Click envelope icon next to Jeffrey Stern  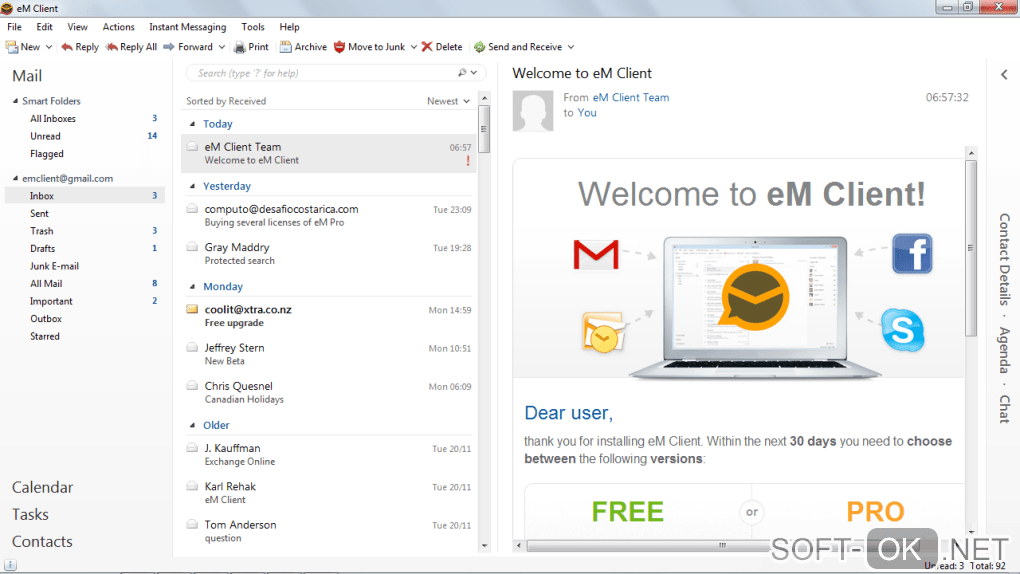(x=192, y=347)
